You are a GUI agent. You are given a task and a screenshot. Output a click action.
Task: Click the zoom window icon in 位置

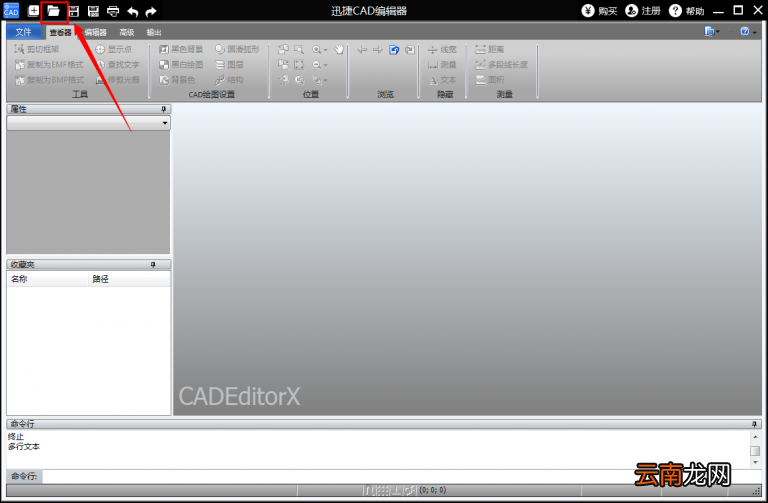click(299, 49)
